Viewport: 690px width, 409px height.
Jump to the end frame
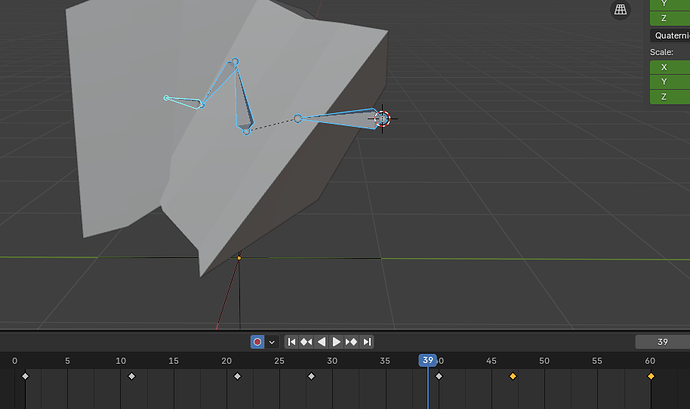(367, 342)
